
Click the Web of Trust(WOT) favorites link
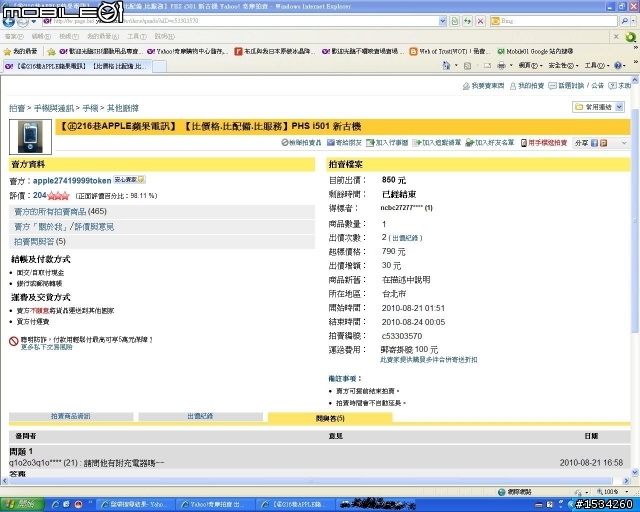(x=449, y=51)
